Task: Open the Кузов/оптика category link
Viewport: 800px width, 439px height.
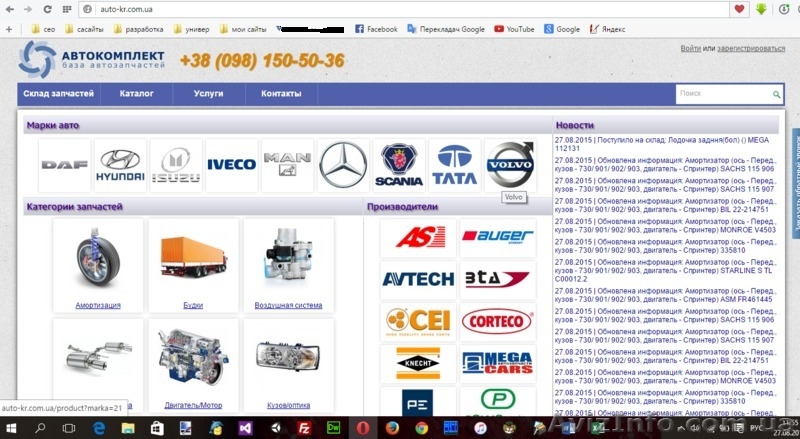Action: (x=288, y=405)
